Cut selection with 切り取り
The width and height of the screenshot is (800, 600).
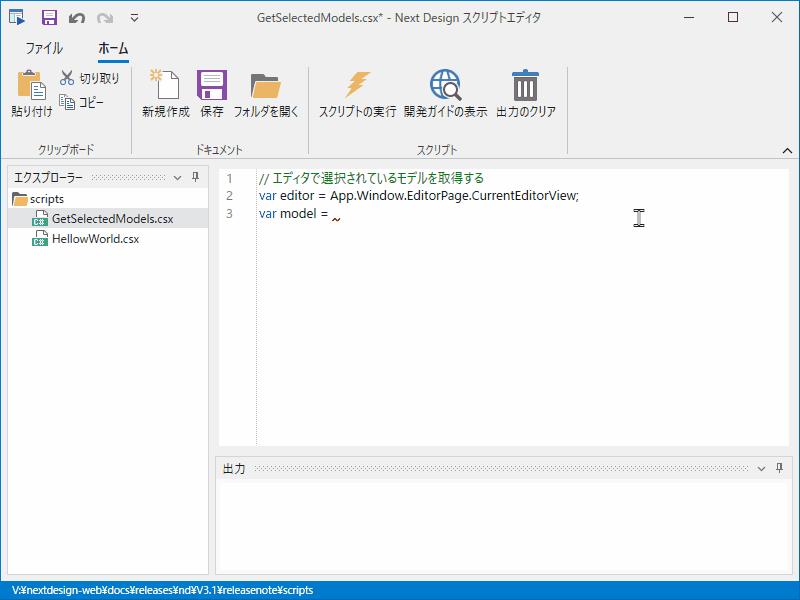(89, 78)
